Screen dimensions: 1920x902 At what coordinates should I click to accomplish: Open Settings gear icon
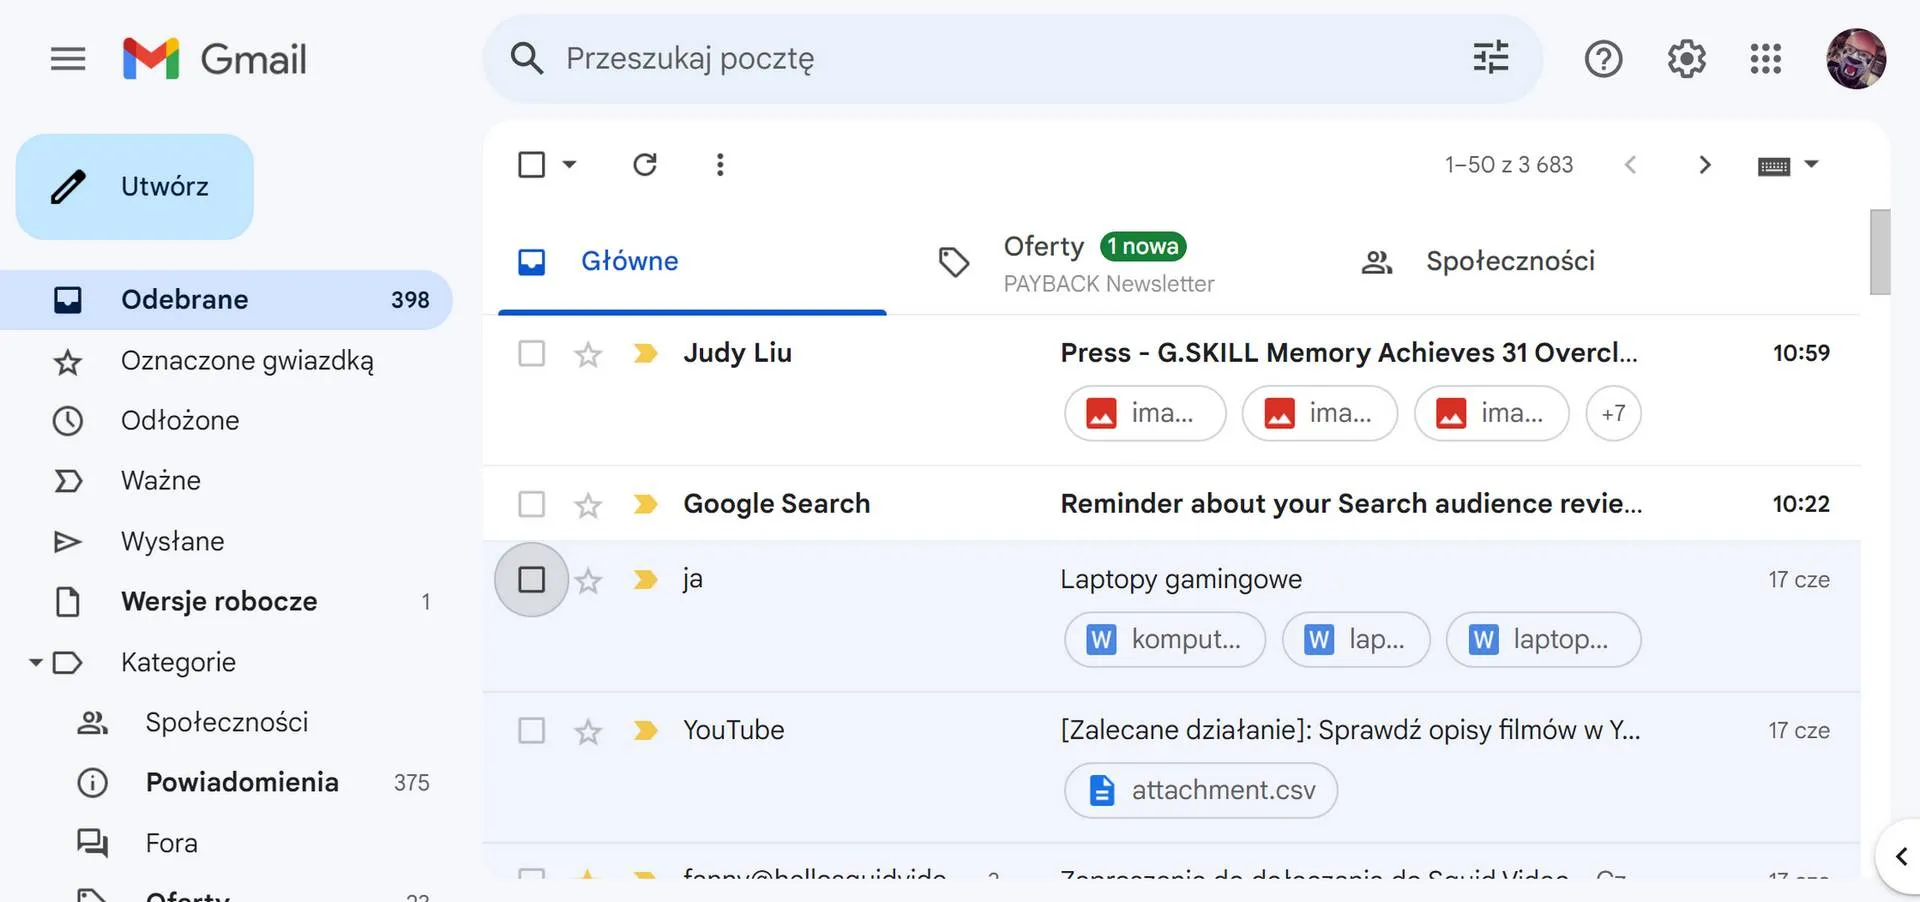[x=1686, y=59]
